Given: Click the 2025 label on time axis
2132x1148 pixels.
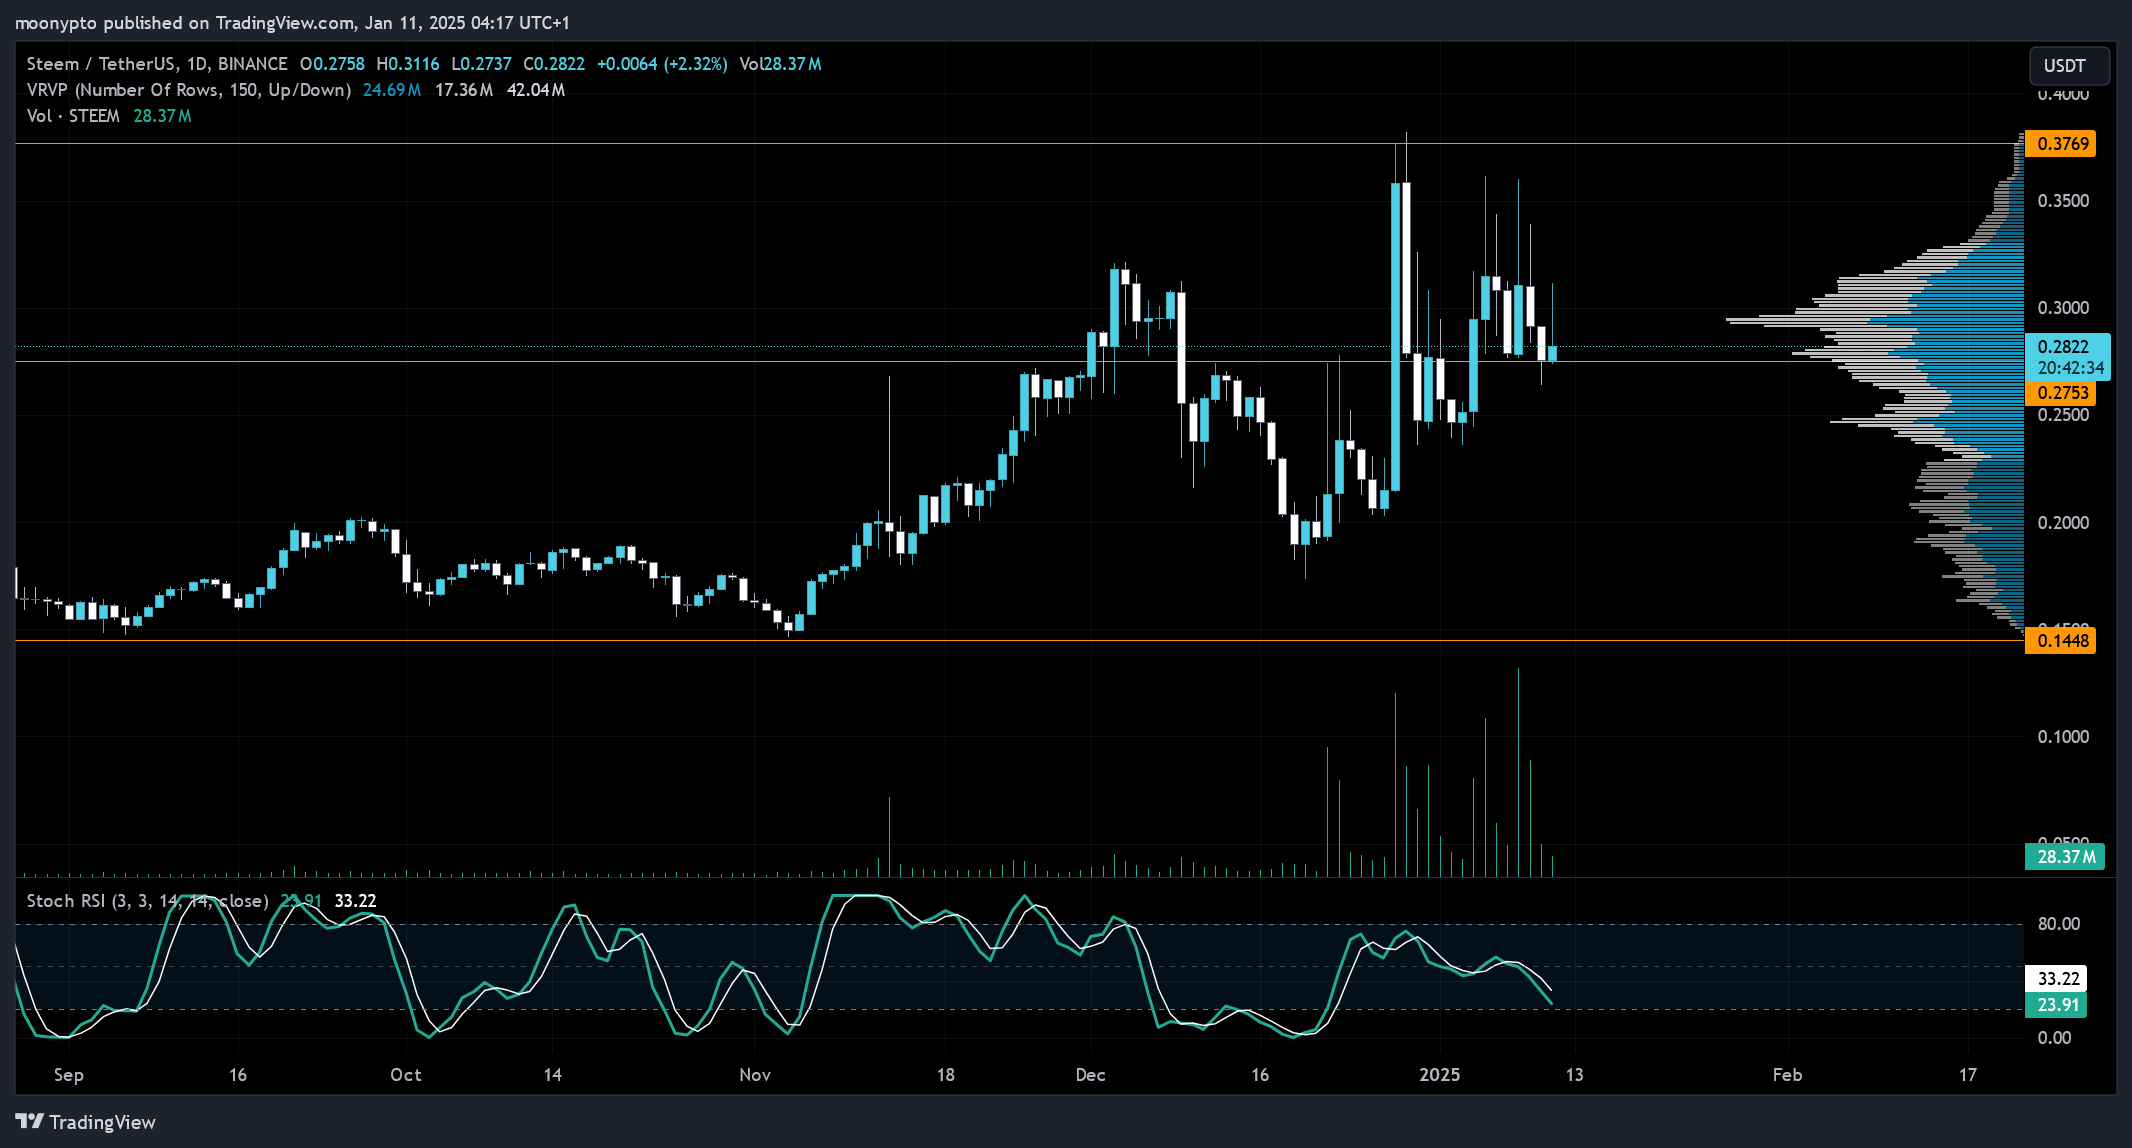Looking at the screenshot, I should pyautogui.click(x=1440, y=1075).
